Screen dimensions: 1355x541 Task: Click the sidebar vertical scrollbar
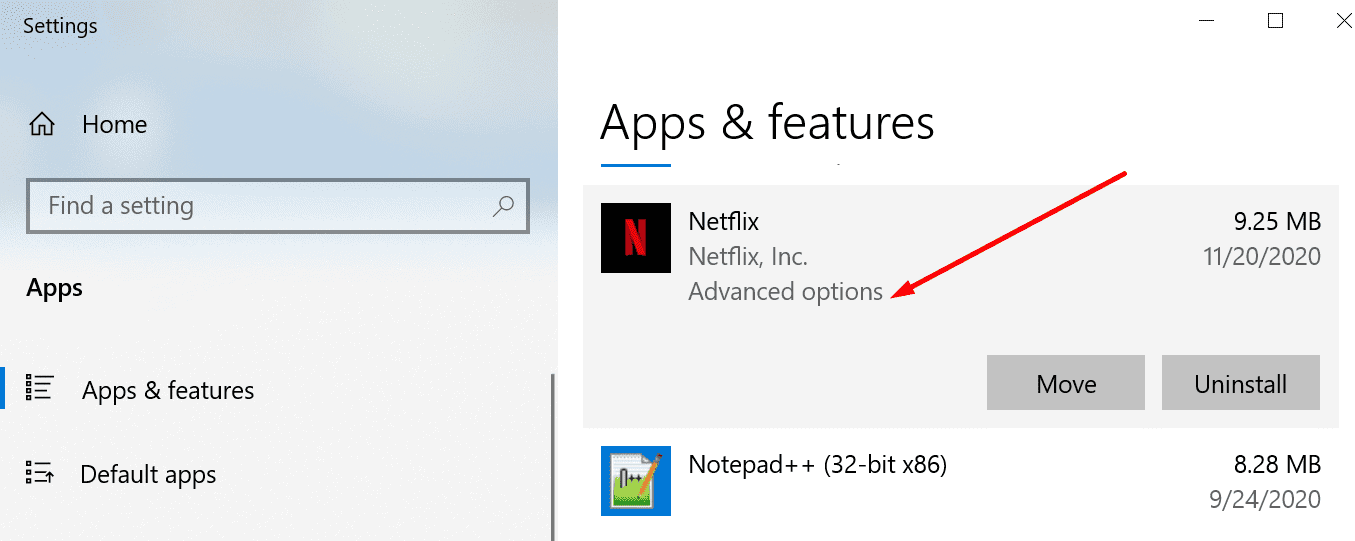click(552, 457)
